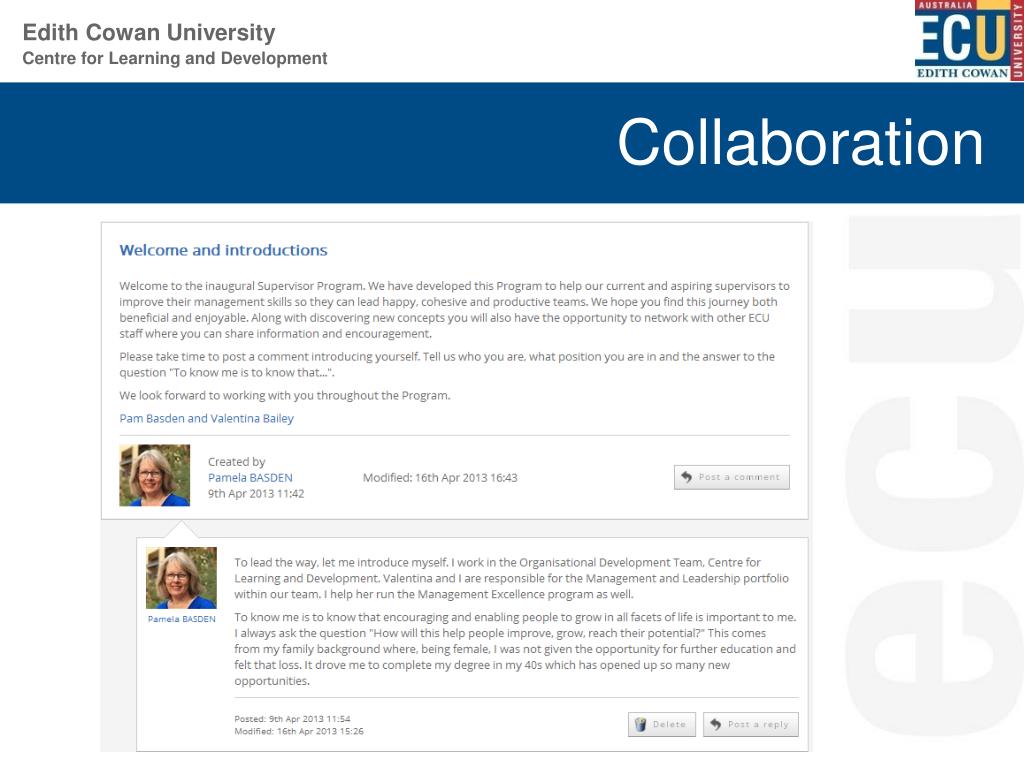Click the reply arrow icon on Post a reply
The height and width of the screenshot is (768, 1024).
716,724
